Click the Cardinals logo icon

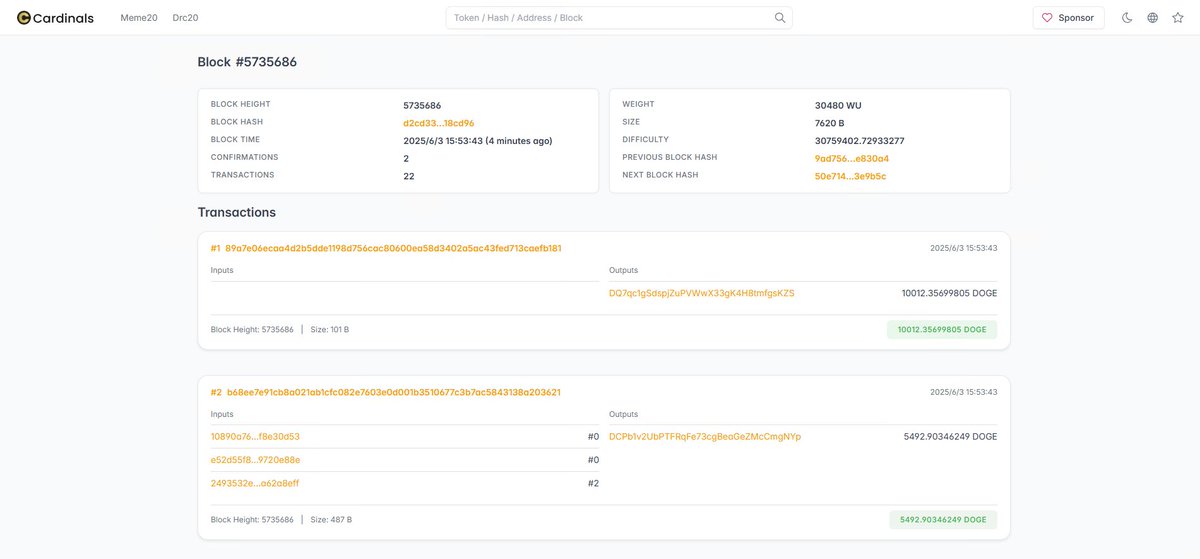24,18
